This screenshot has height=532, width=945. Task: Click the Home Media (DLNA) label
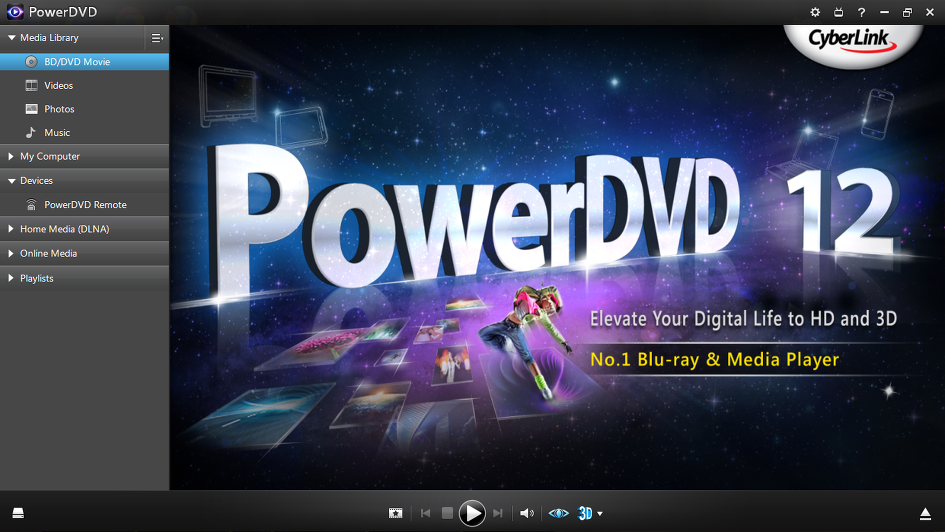64,229
